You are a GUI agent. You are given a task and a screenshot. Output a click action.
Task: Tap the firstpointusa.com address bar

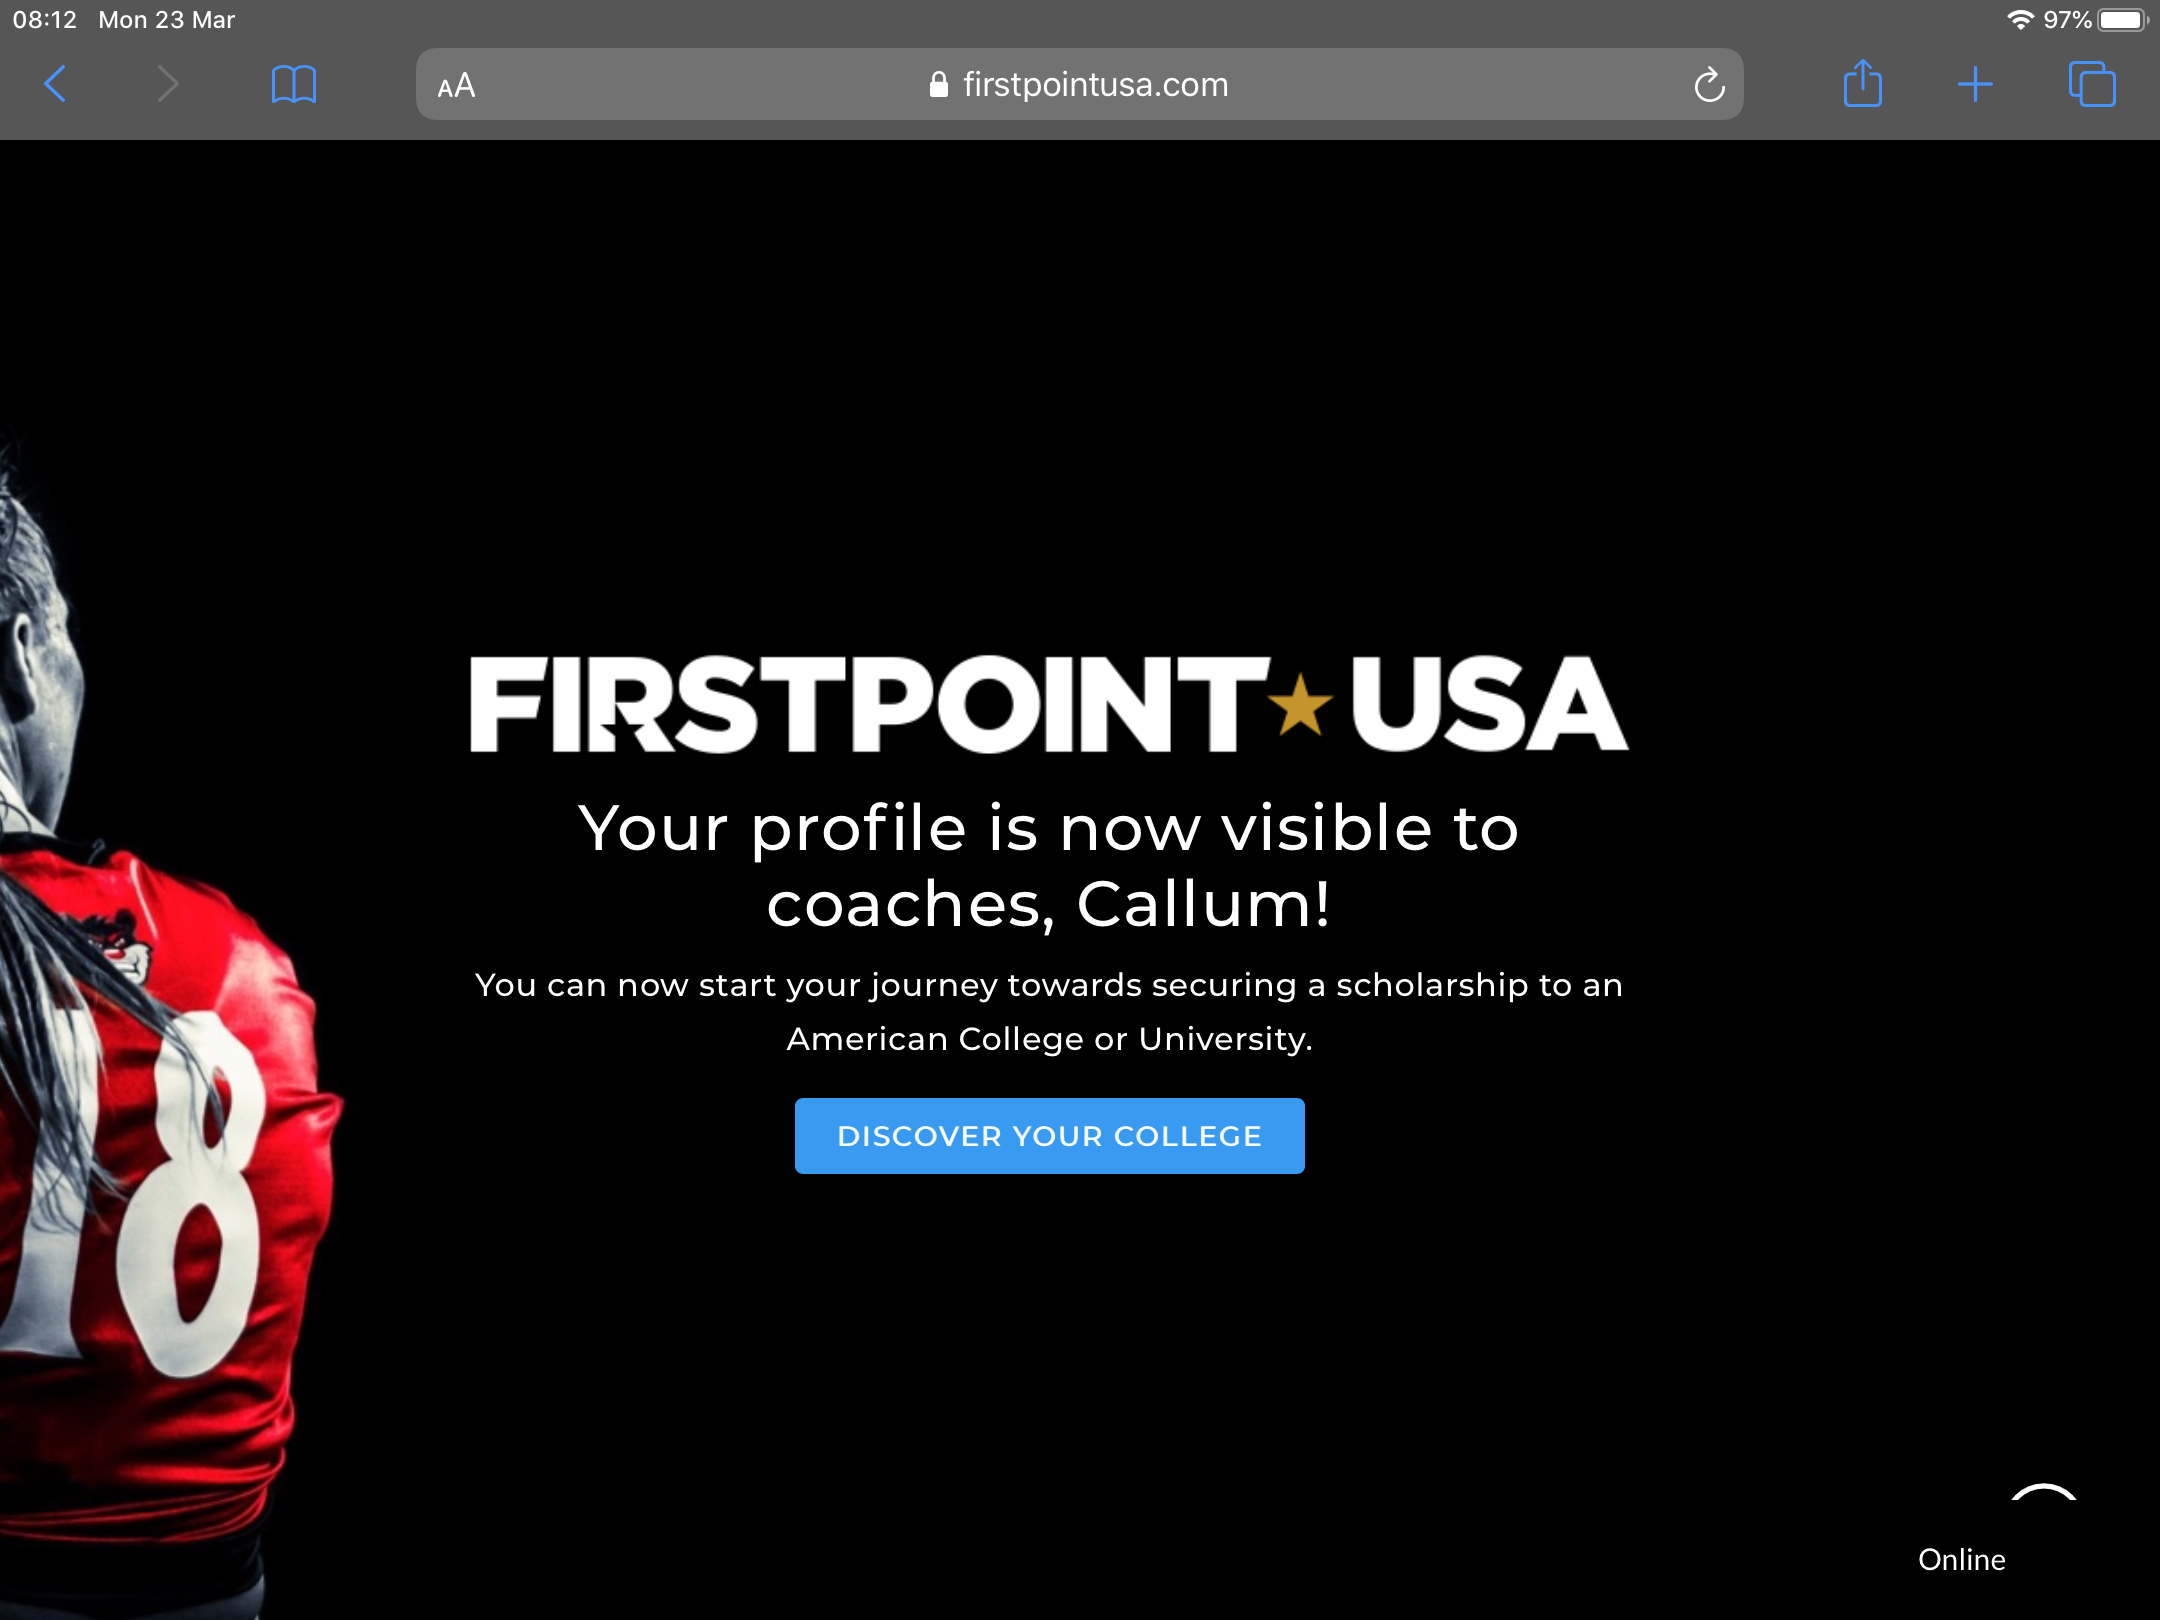pyautogui.click(x=1080, y=84)
